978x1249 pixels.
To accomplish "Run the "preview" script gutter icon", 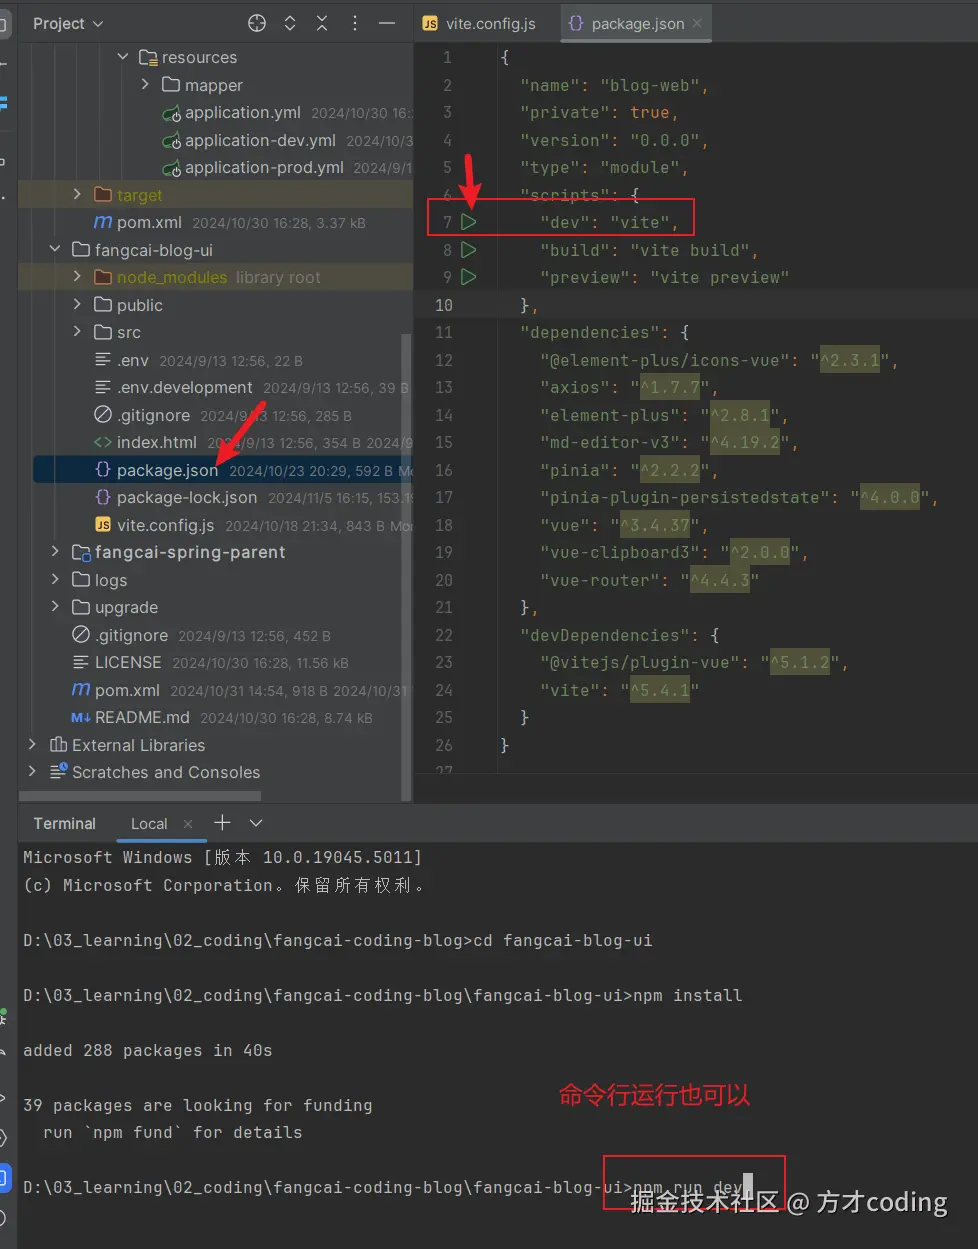I will click(468, 277).
